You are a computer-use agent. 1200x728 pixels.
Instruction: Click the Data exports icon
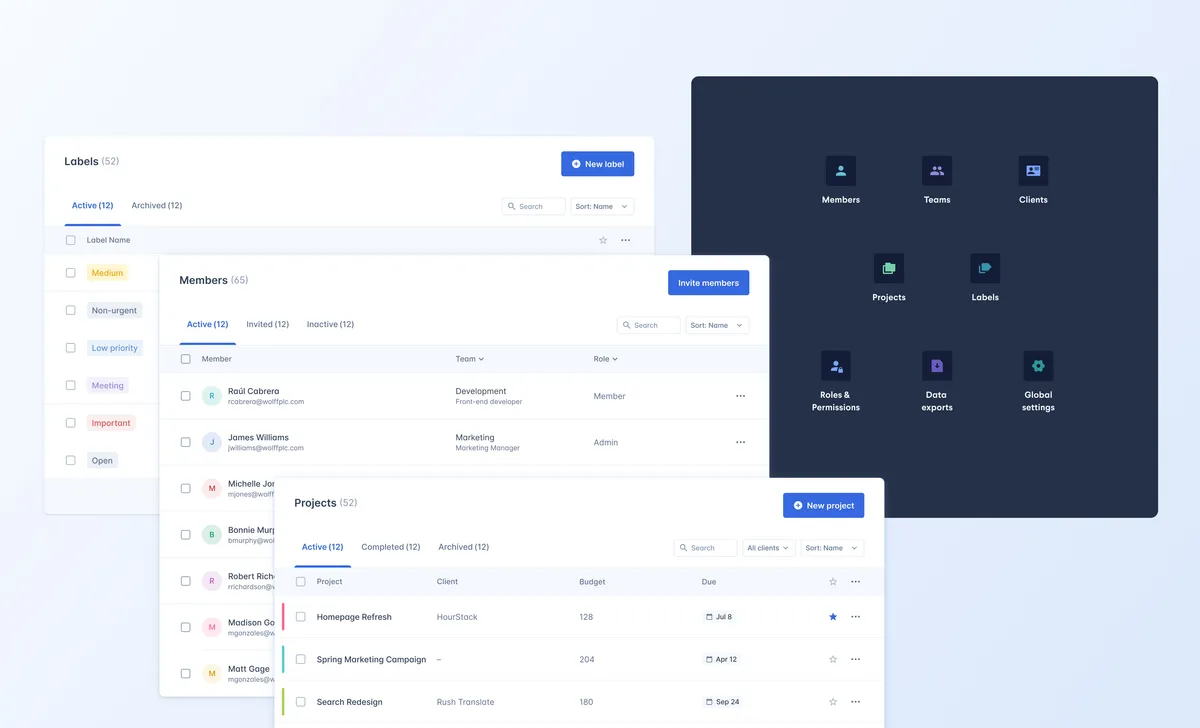936,366
